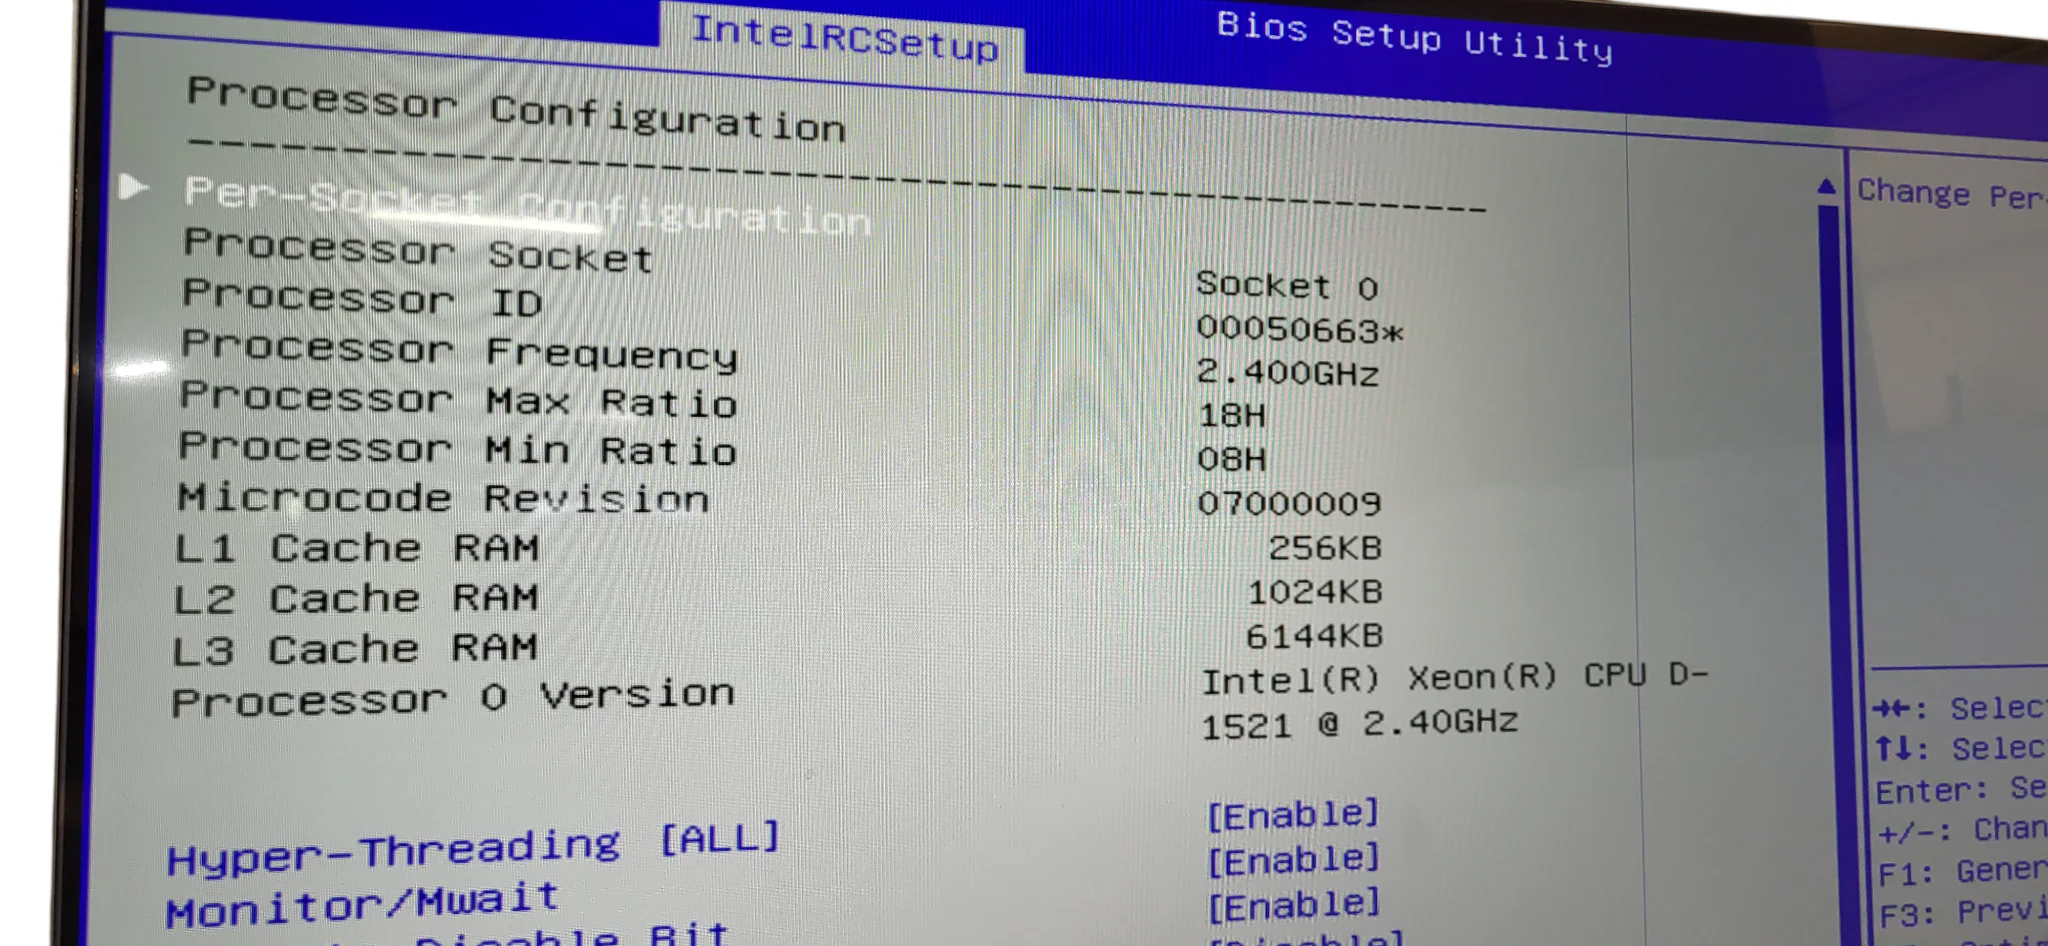Viewport: 2048px width, 946px height.
Task: Select the IntelRCSetup tab
Action: [843, 38]
